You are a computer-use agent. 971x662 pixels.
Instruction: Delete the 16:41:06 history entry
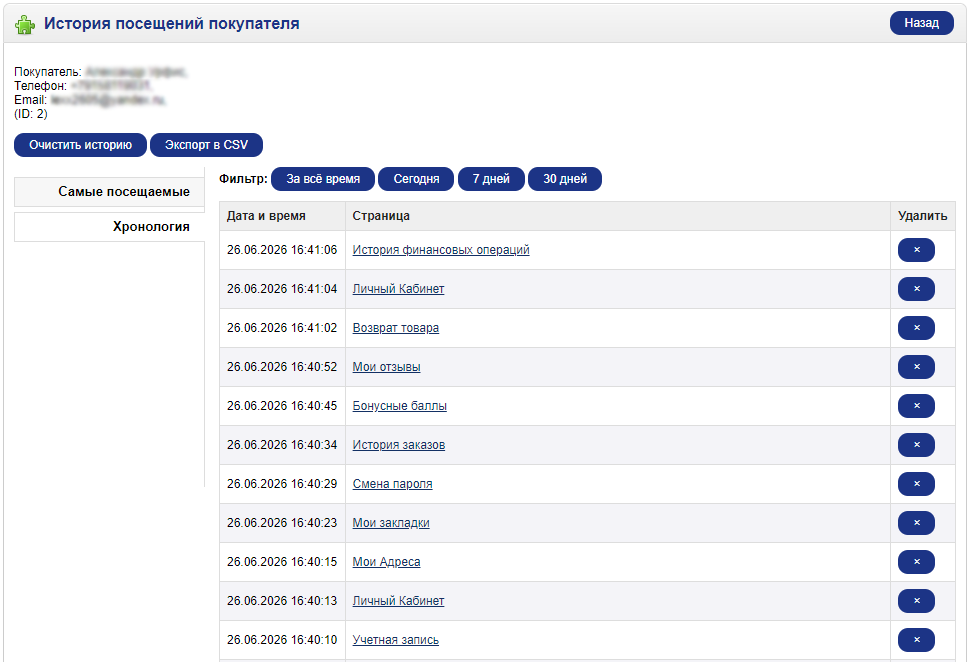(916, 250)
